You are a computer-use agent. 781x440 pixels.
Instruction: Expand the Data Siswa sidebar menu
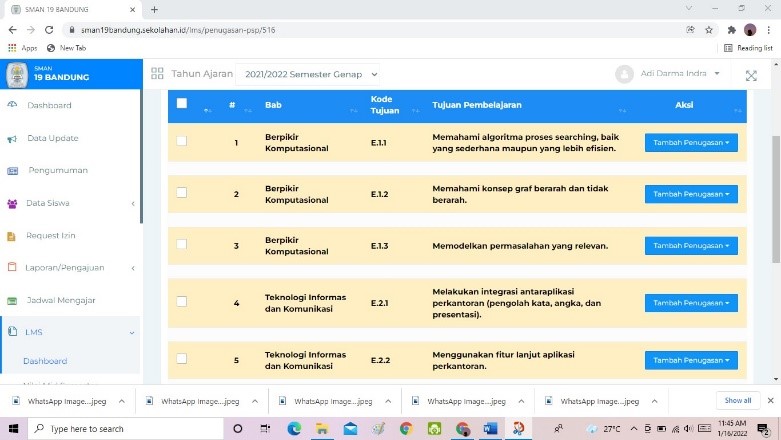[70, 203]
